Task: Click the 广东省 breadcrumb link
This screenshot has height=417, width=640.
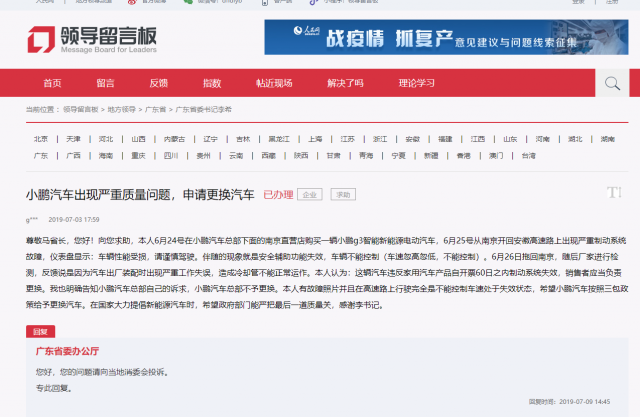Action: click(x=156, y=109)
